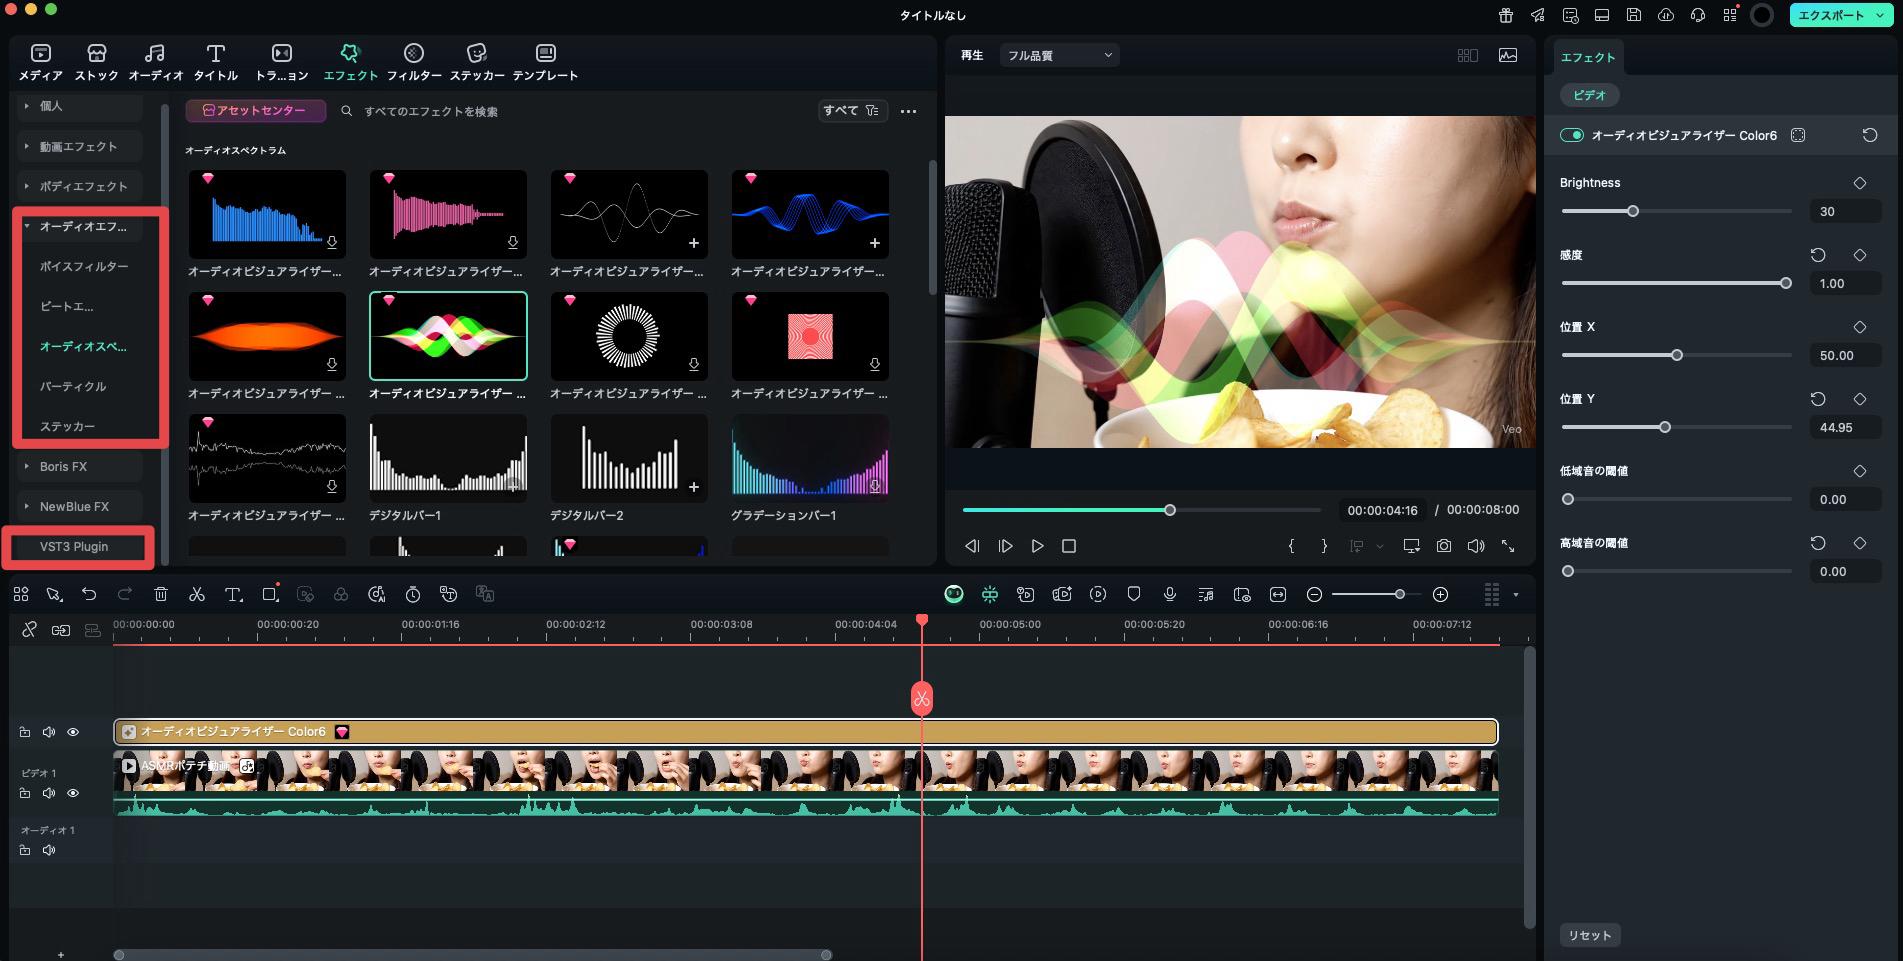Viewport: 1903px width, 961px height.
Task: Click the delete trash icon in timeline toolbar
Action: click(160, 594)
